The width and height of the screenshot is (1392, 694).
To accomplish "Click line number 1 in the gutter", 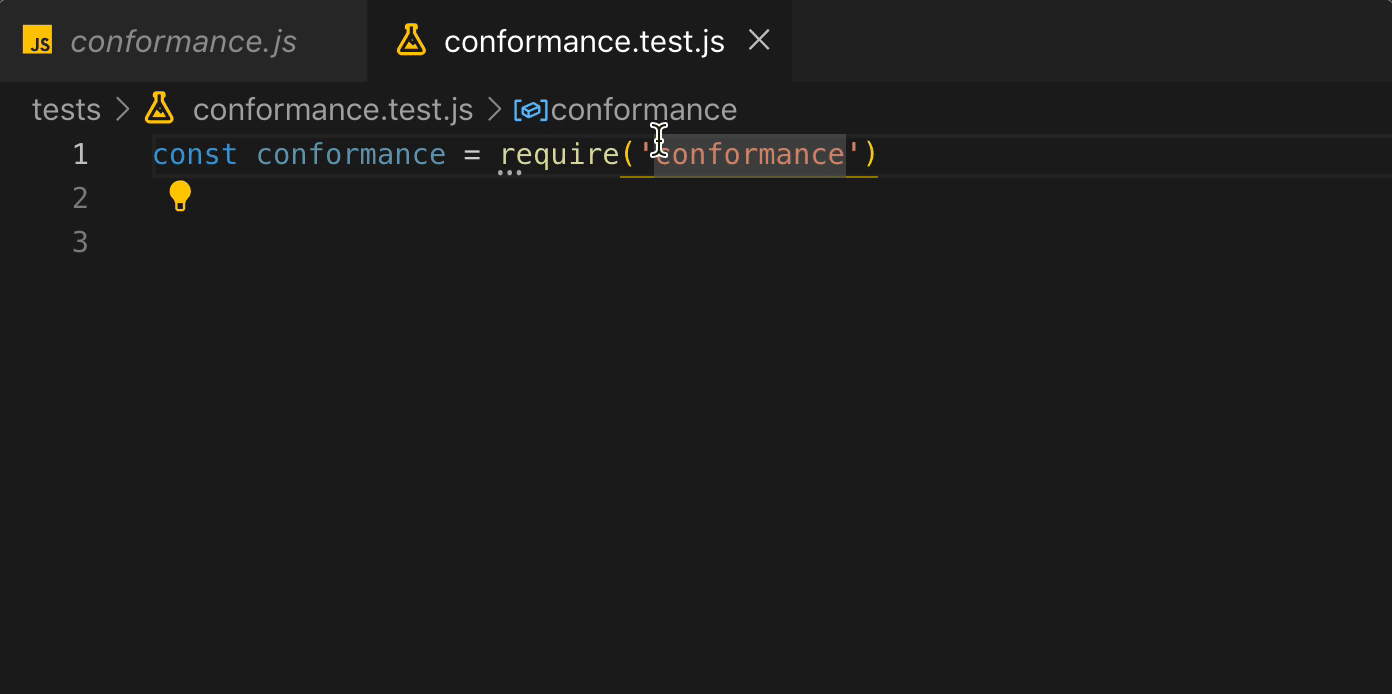I will 81,154.
